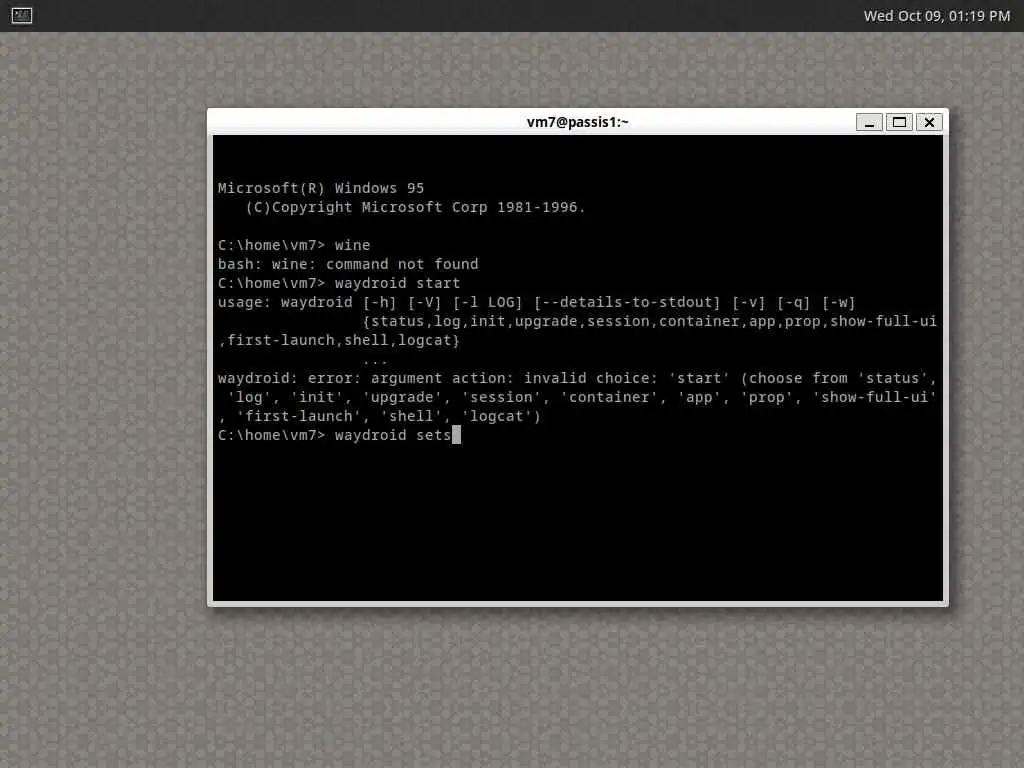The height and width of the screenshot is (768, 1024).
Task: Click the current prompt 'waydroid sets'
Action: [x=334, y=435]
